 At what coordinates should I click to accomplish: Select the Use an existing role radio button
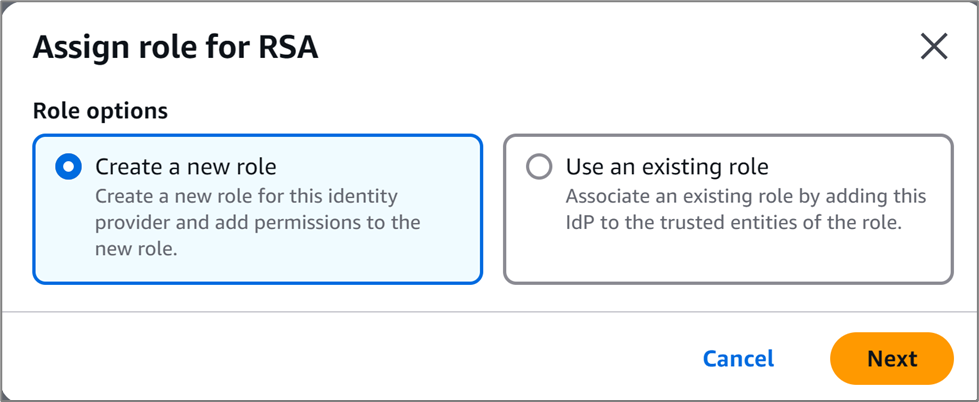(539, 167)
